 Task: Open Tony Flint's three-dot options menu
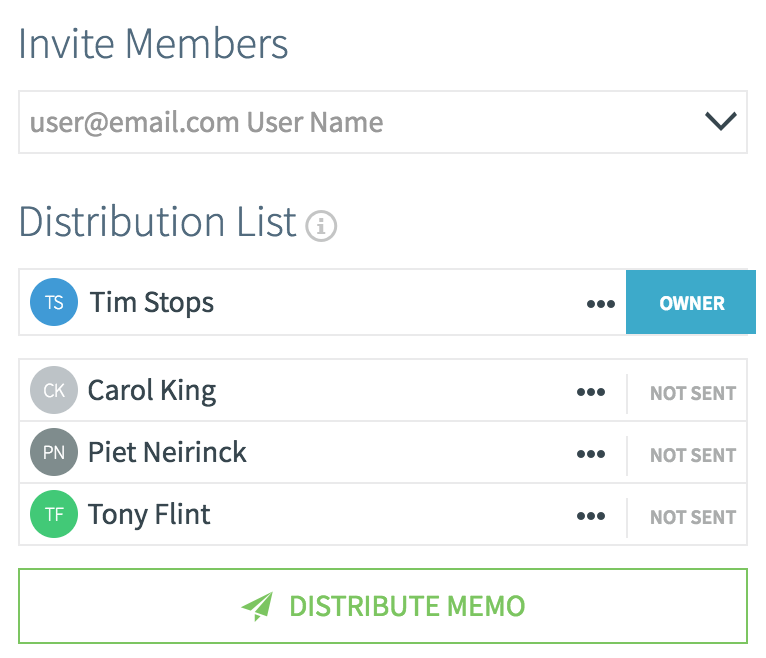[x=591, y=516]
